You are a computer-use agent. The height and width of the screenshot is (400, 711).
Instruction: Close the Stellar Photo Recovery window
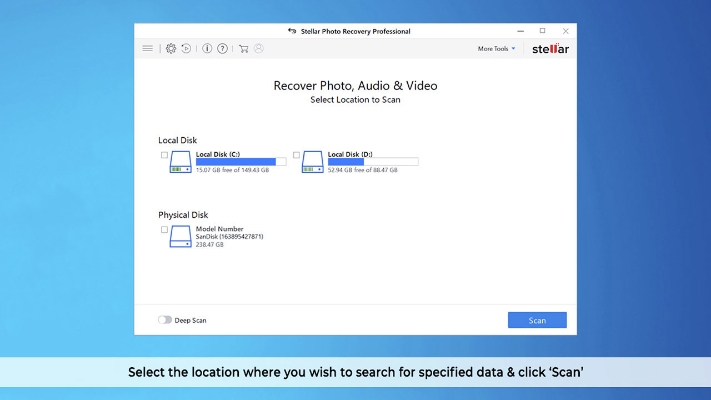[565, 31]
